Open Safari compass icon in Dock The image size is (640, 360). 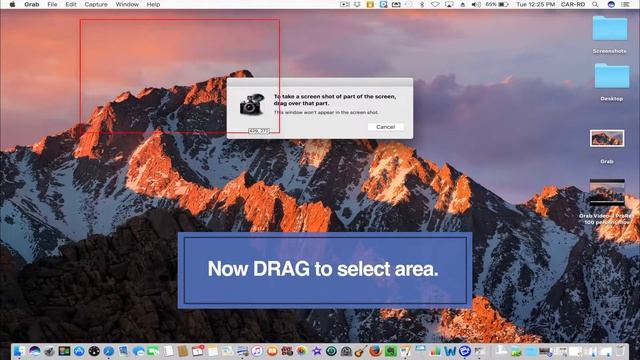coord(109,351)
